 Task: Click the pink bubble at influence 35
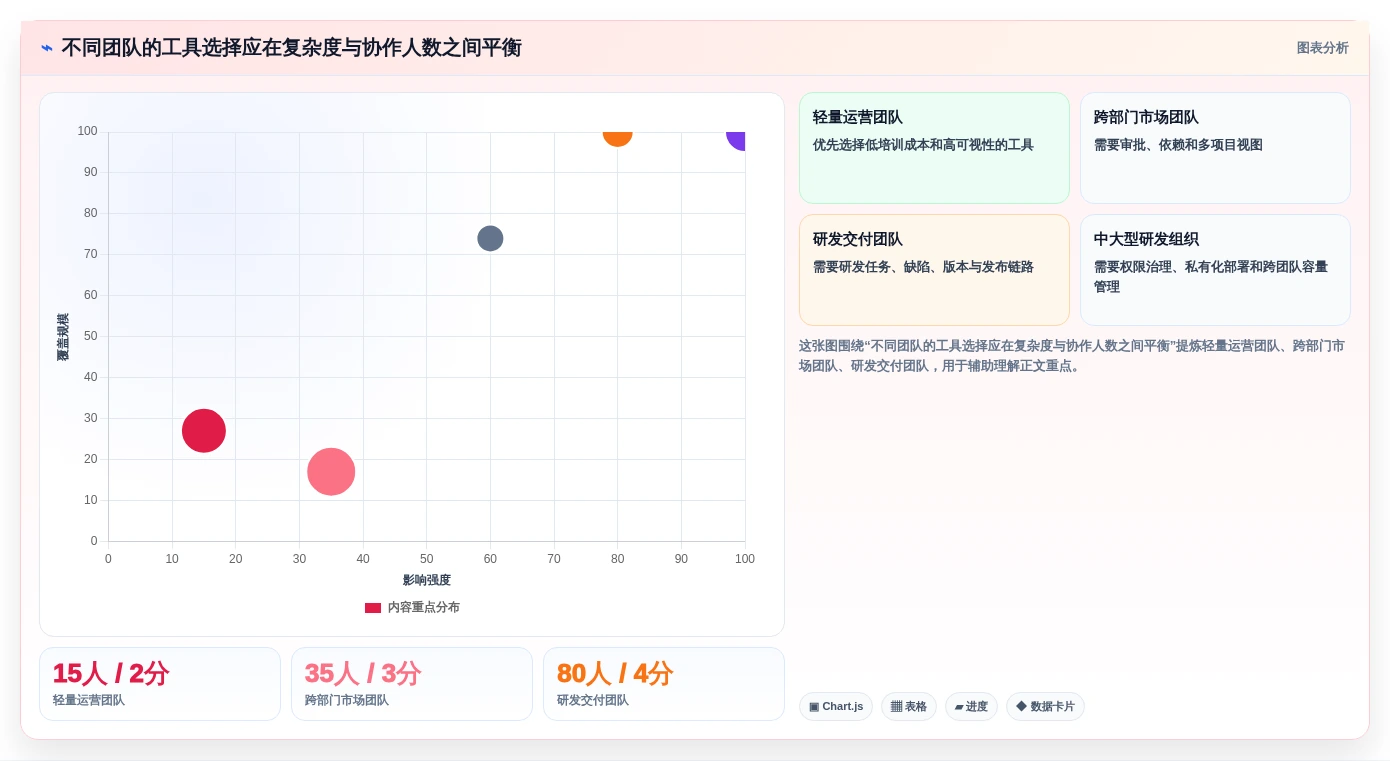[331, 472]
